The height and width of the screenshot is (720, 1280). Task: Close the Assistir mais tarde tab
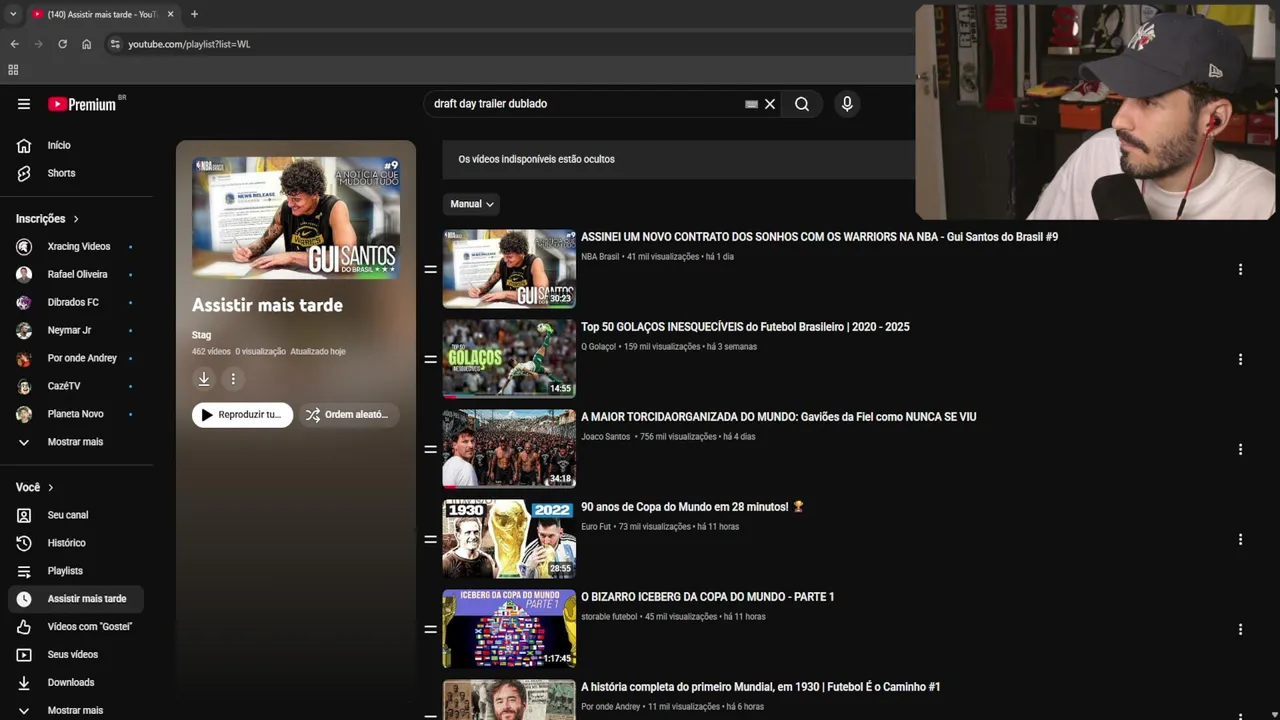pyautogui.click(x=170, y=14)
